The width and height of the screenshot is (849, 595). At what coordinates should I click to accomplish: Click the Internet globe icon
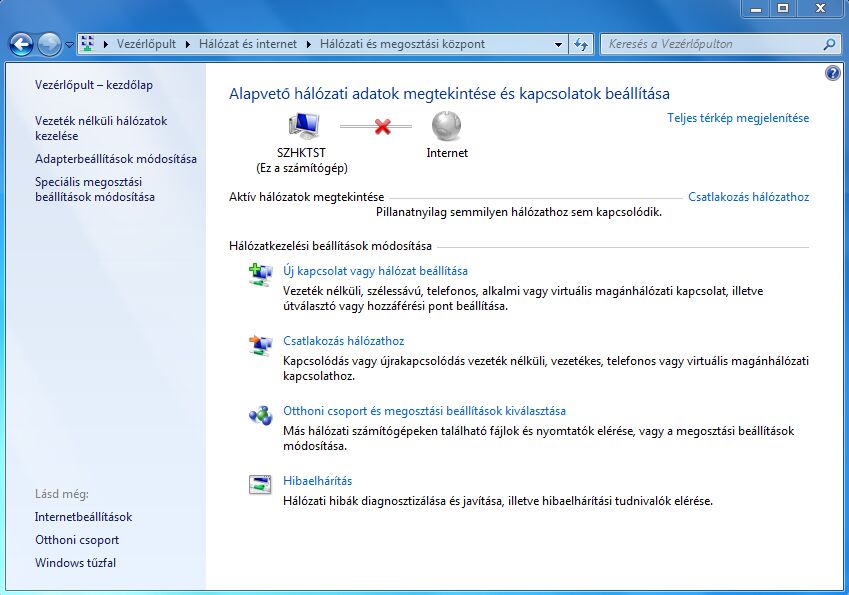[446, 126]
